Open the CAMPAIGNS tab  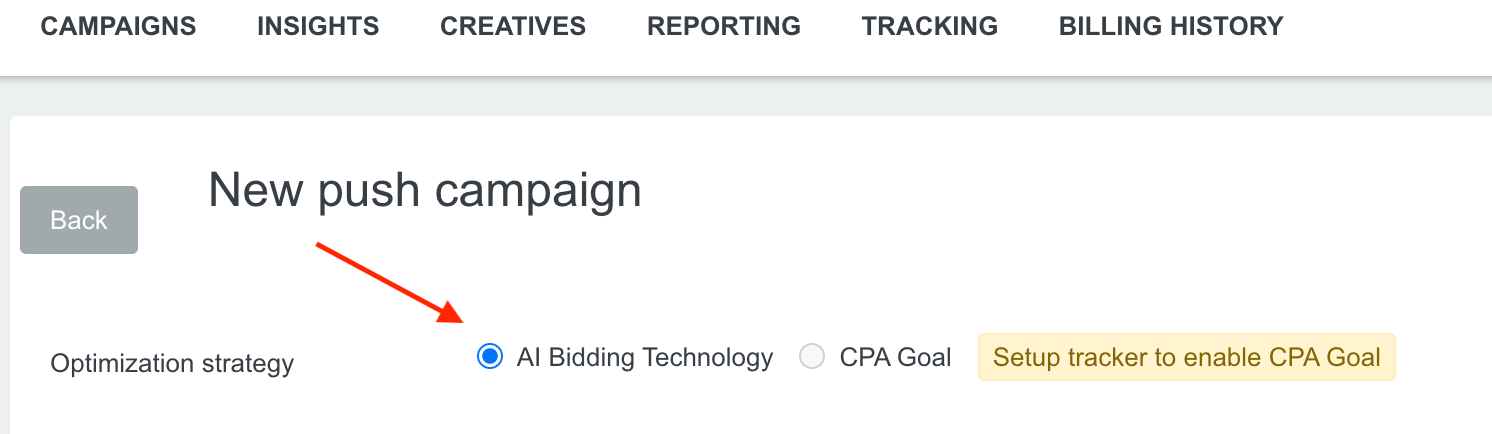click(118, 27)
